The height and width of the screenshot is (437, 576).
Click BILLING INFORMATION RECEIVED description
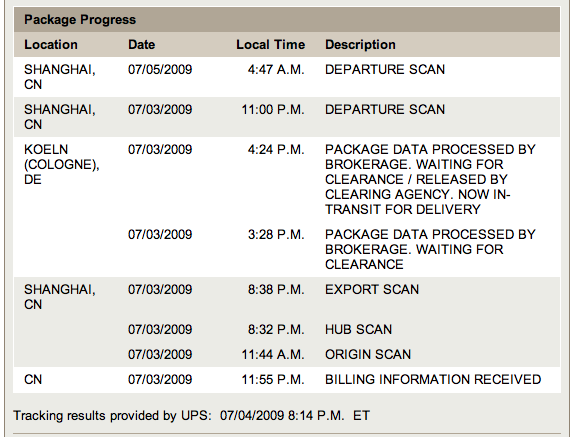pyautogui.click(x=433, y=379)
